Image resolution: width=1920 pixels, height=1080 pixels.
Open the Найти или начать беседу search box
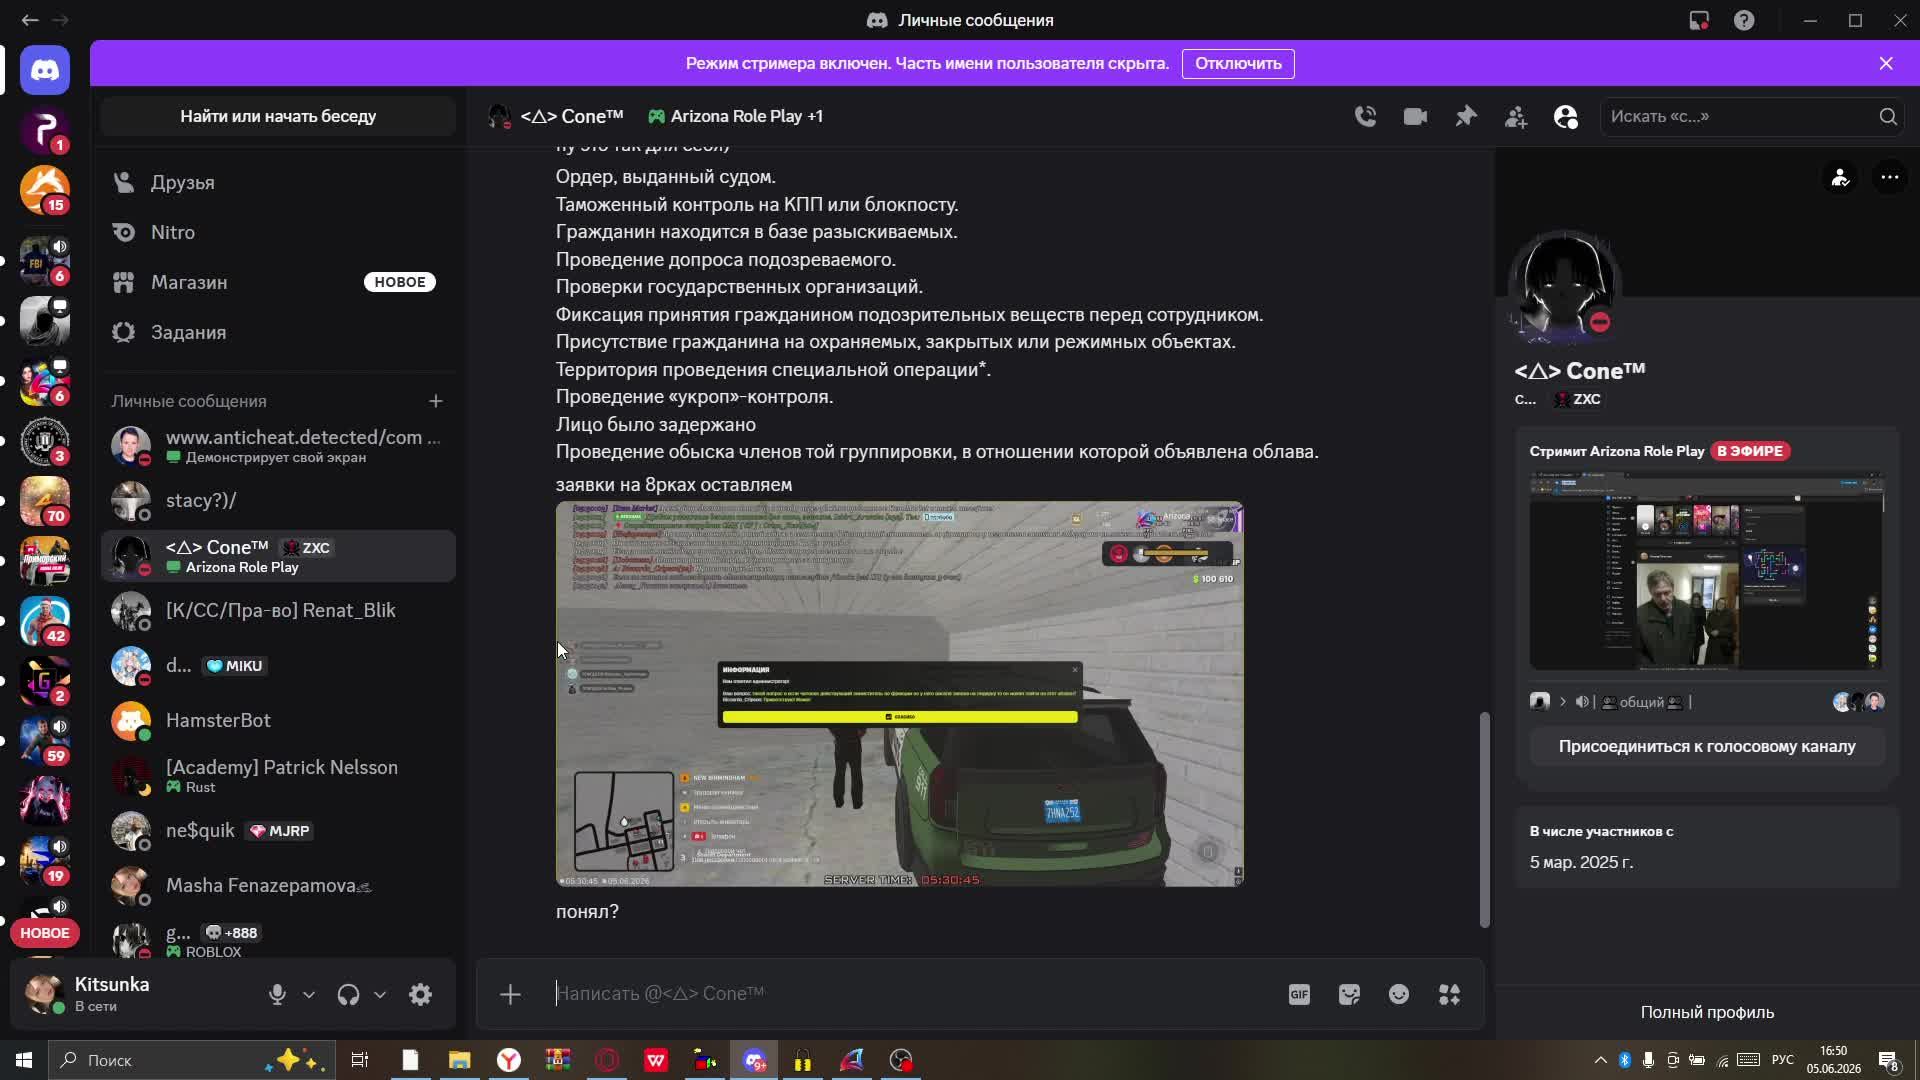(278, 116)
